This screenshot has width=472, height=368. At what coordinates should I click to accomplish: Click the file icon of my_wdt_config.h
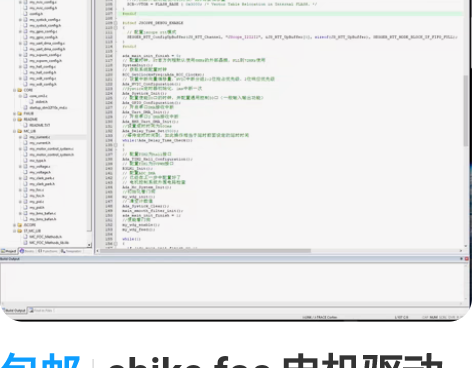point(26,84)
